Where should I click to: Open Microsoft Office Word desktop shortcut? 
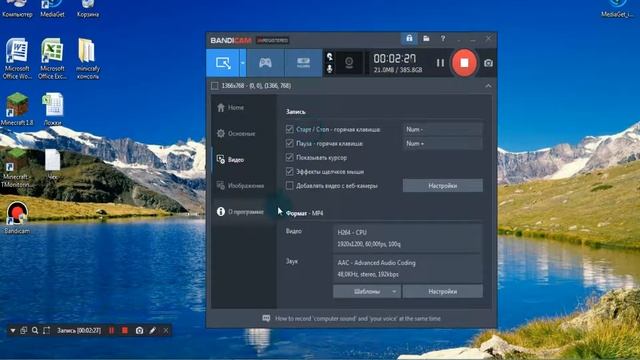pyautogui.click(x=17, y=58)
